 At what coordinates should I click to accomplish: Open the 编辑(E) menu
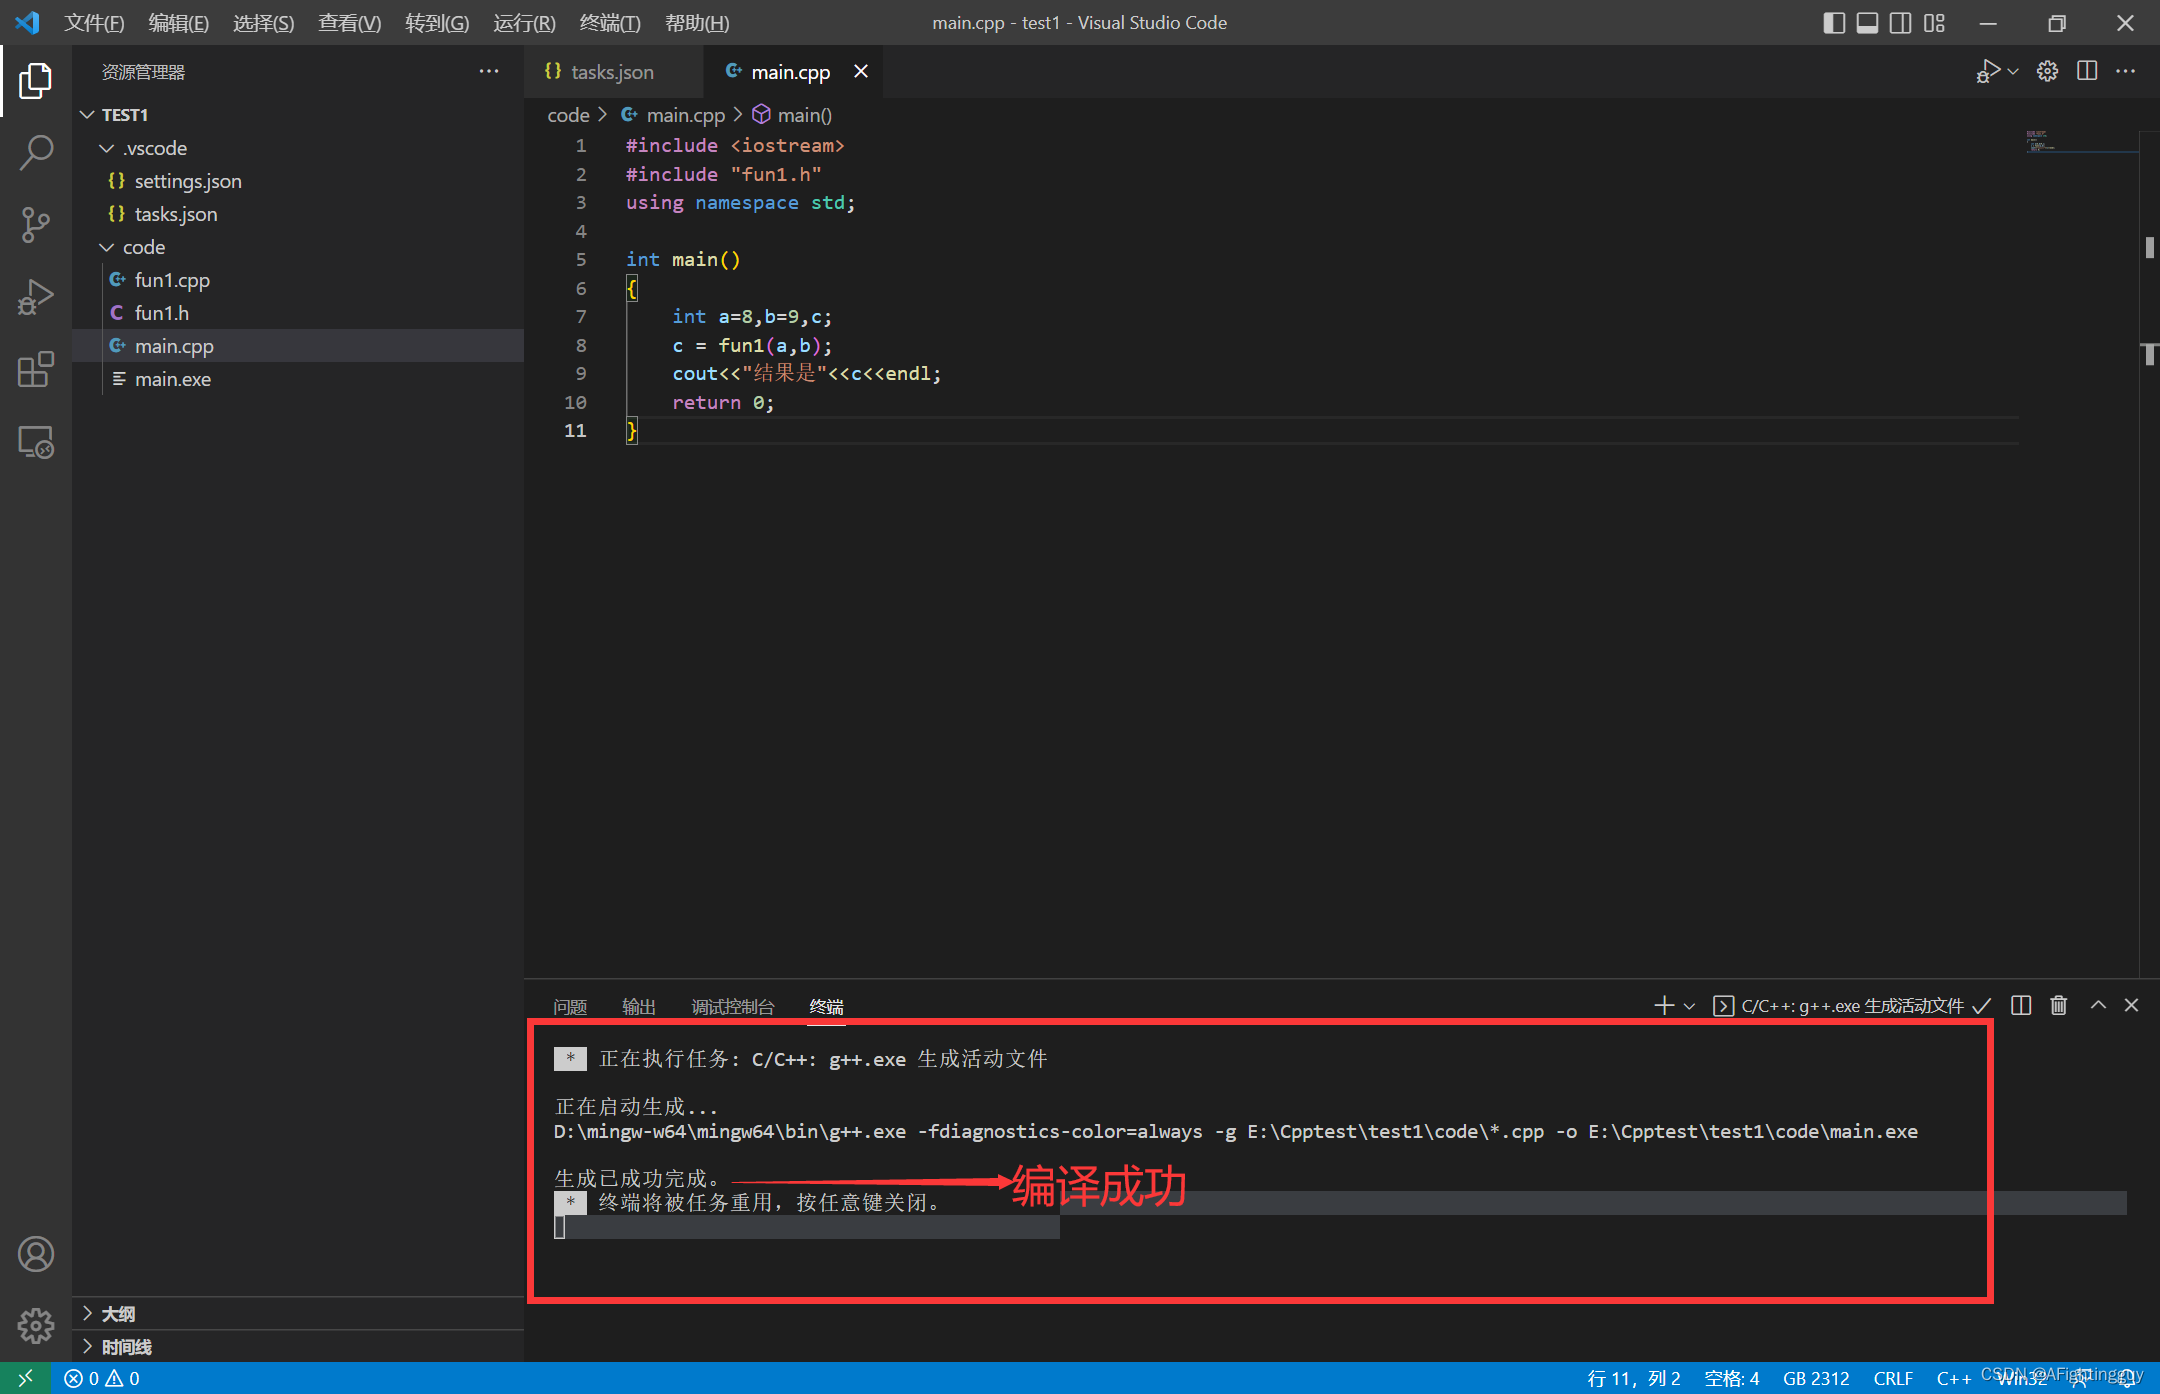(x=179, y=22)
